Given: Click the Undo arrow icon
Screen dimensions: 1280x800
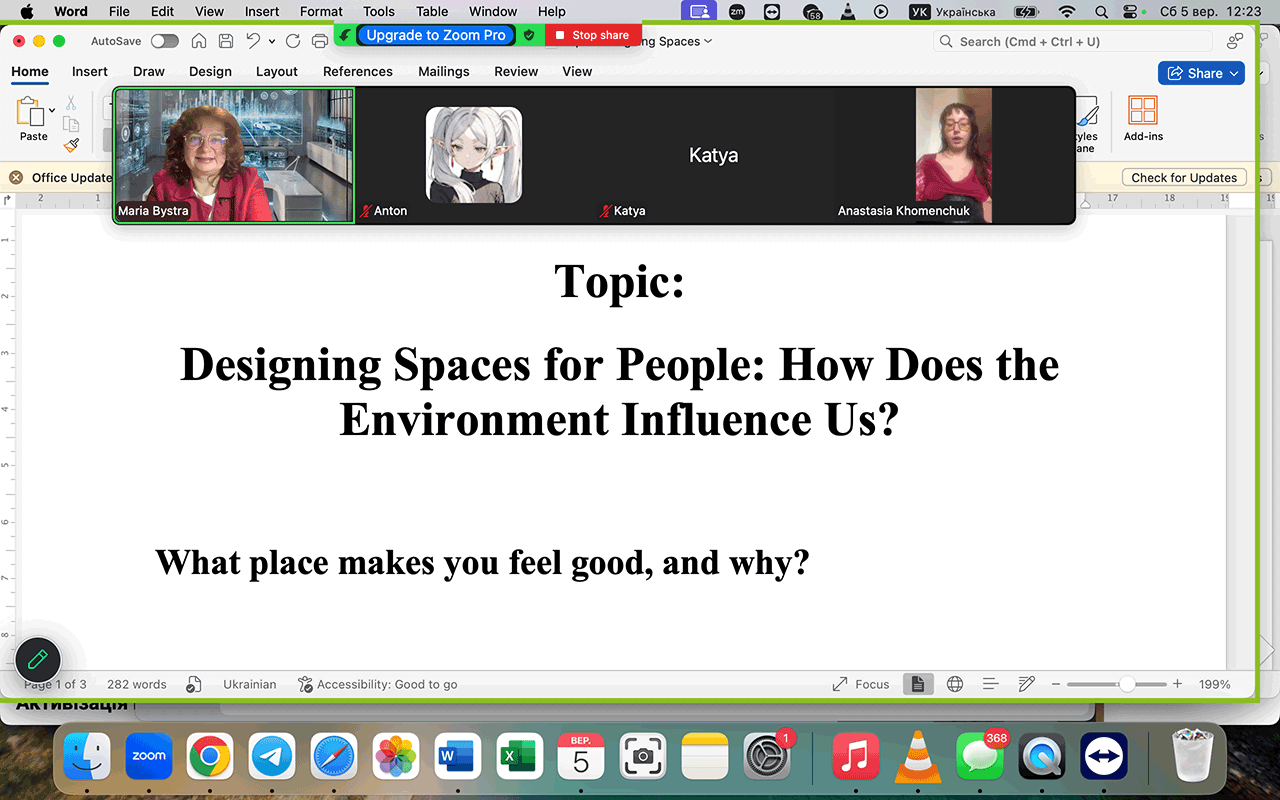Looking at the screenshot, I should 254,41.
